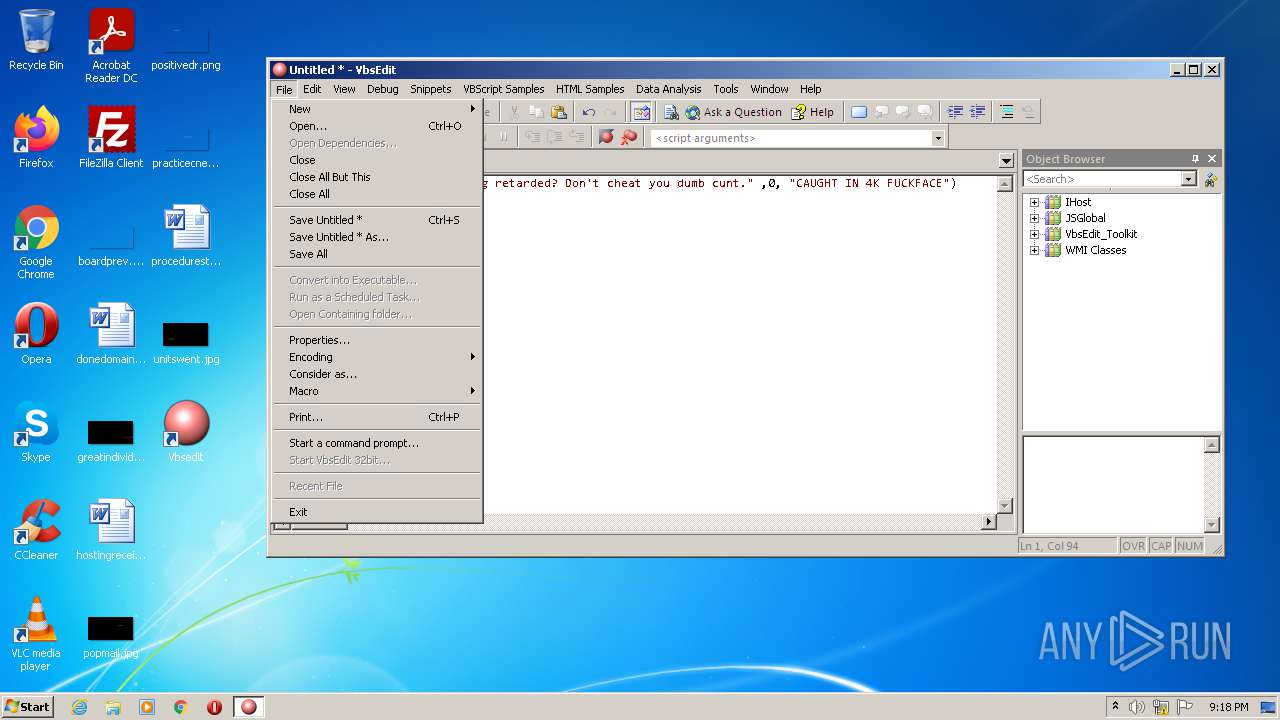Expand the Encoding submenu

click(x=378, y=357)
